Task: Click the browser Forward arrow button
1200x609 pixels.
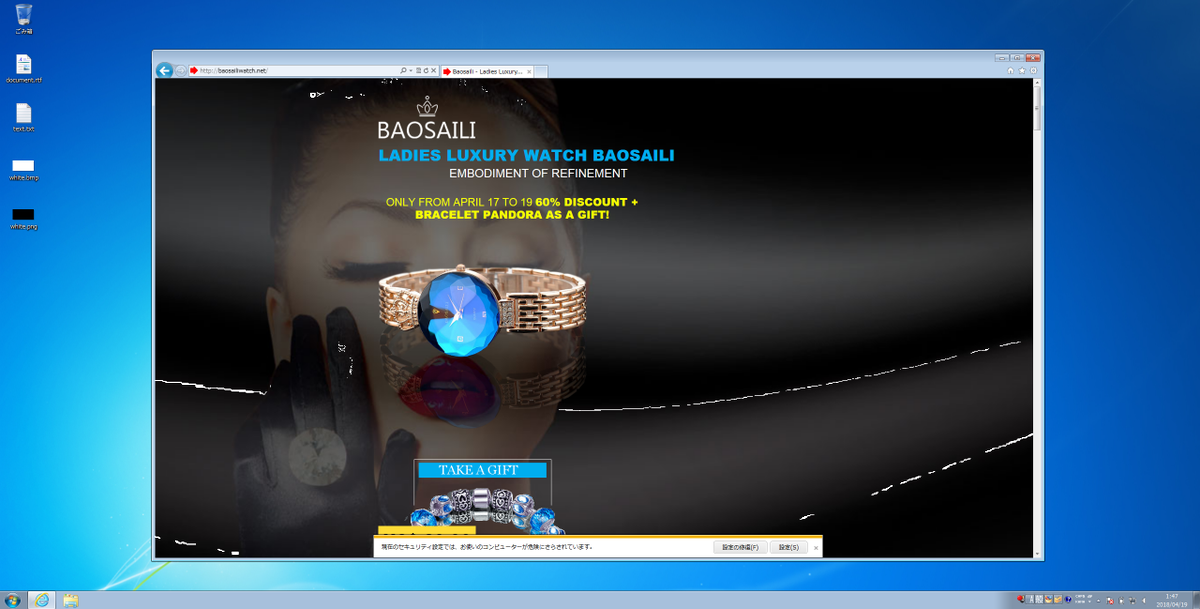Action: coord(180,71)
